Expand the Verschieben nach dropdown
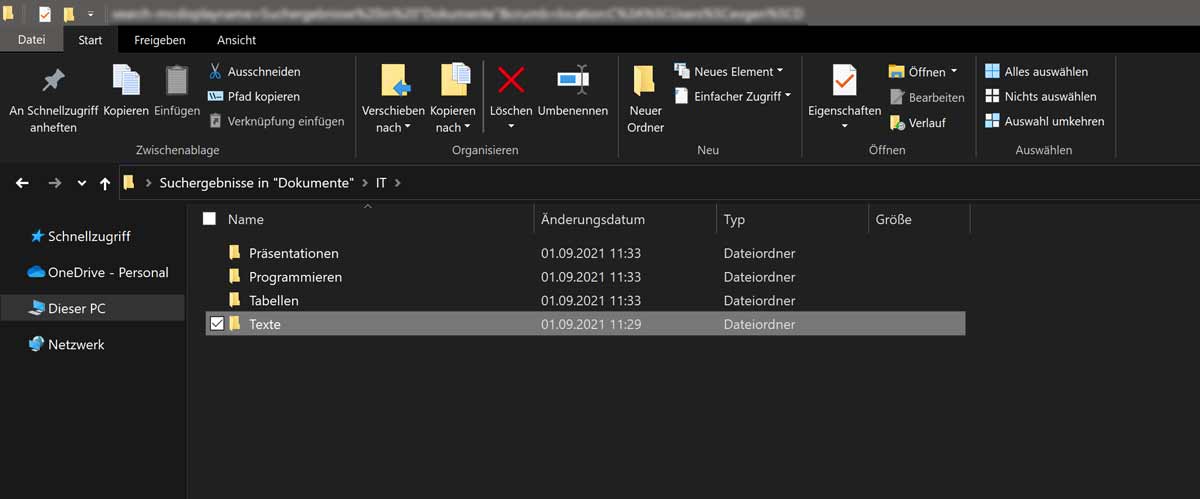The width and height of the screenshot is (1200, 499). point(393,128)
